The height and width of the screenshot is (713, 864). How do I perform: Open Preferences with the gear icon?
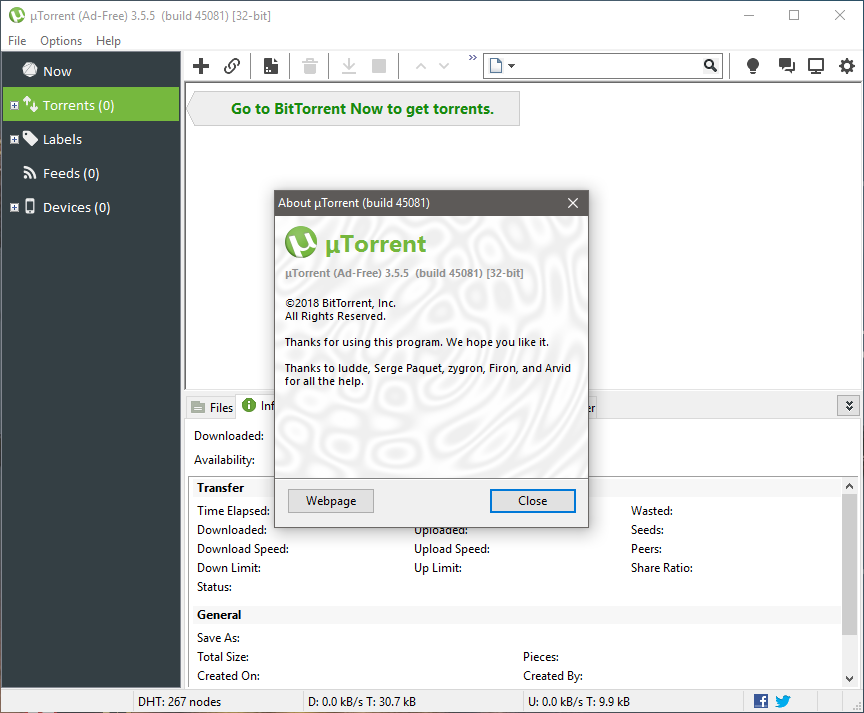(846, 66)
